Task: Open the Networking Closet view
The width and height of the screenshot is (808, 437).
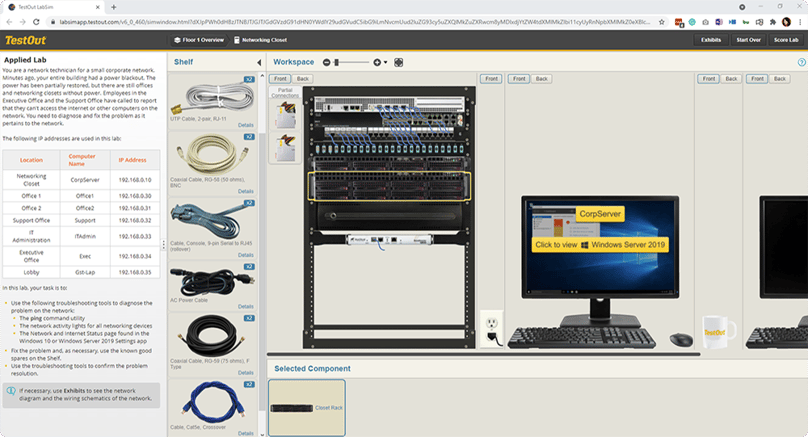Action: click(x=261, y=40)
